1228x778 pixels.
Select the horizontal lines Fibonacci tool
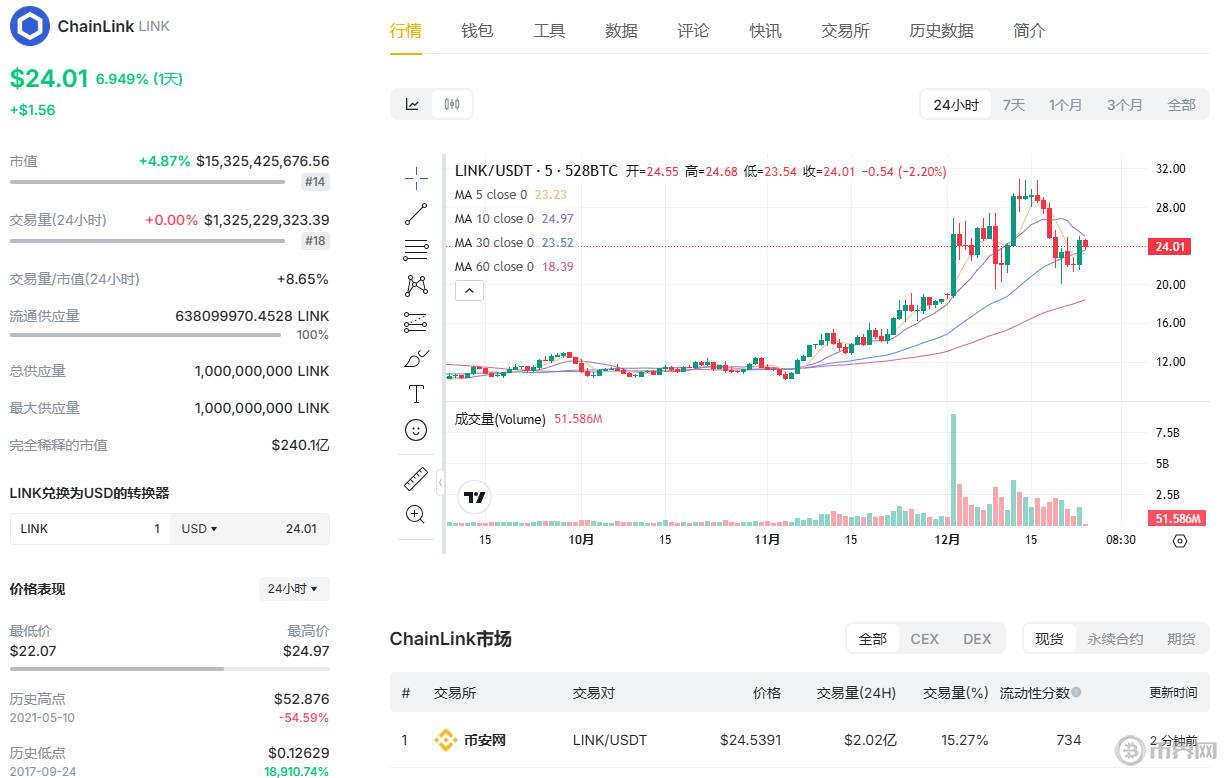click(416, 250)
